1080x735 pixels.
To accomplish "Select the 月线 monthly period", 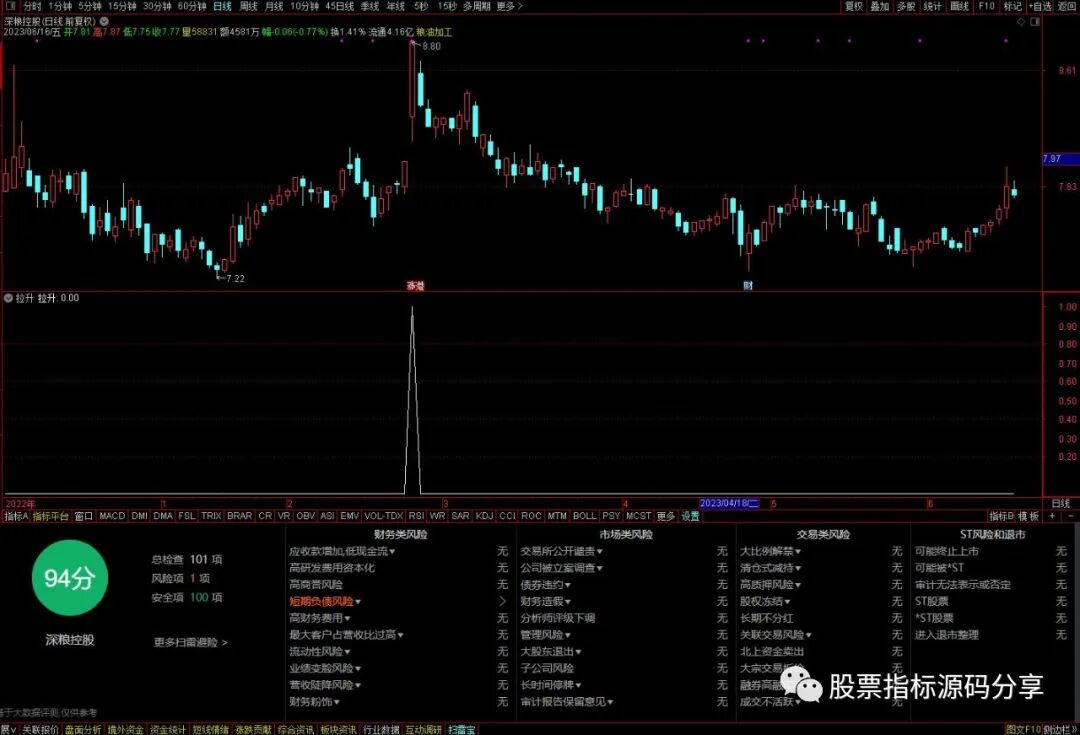I will (274, 6).
